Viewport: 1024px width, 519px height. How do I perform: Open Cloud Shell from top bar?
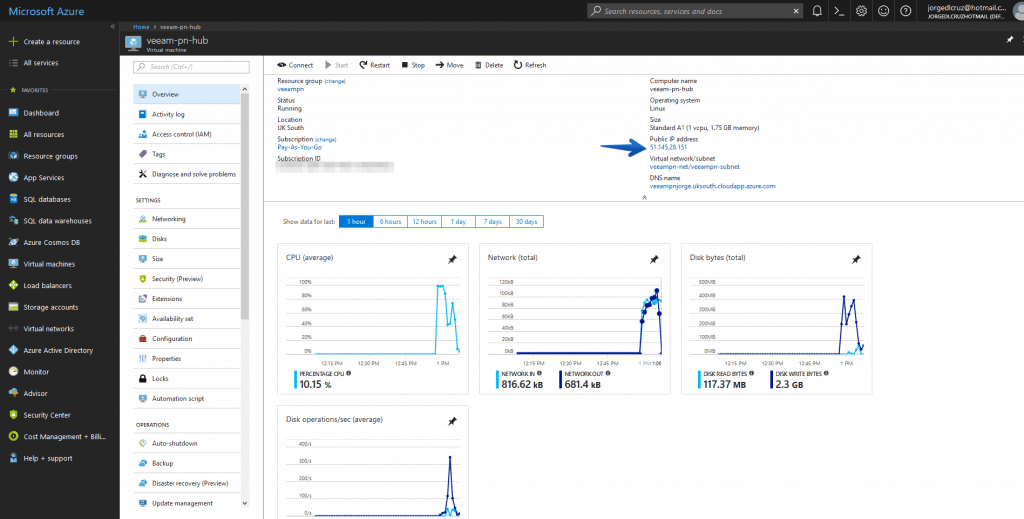(839, 11)
